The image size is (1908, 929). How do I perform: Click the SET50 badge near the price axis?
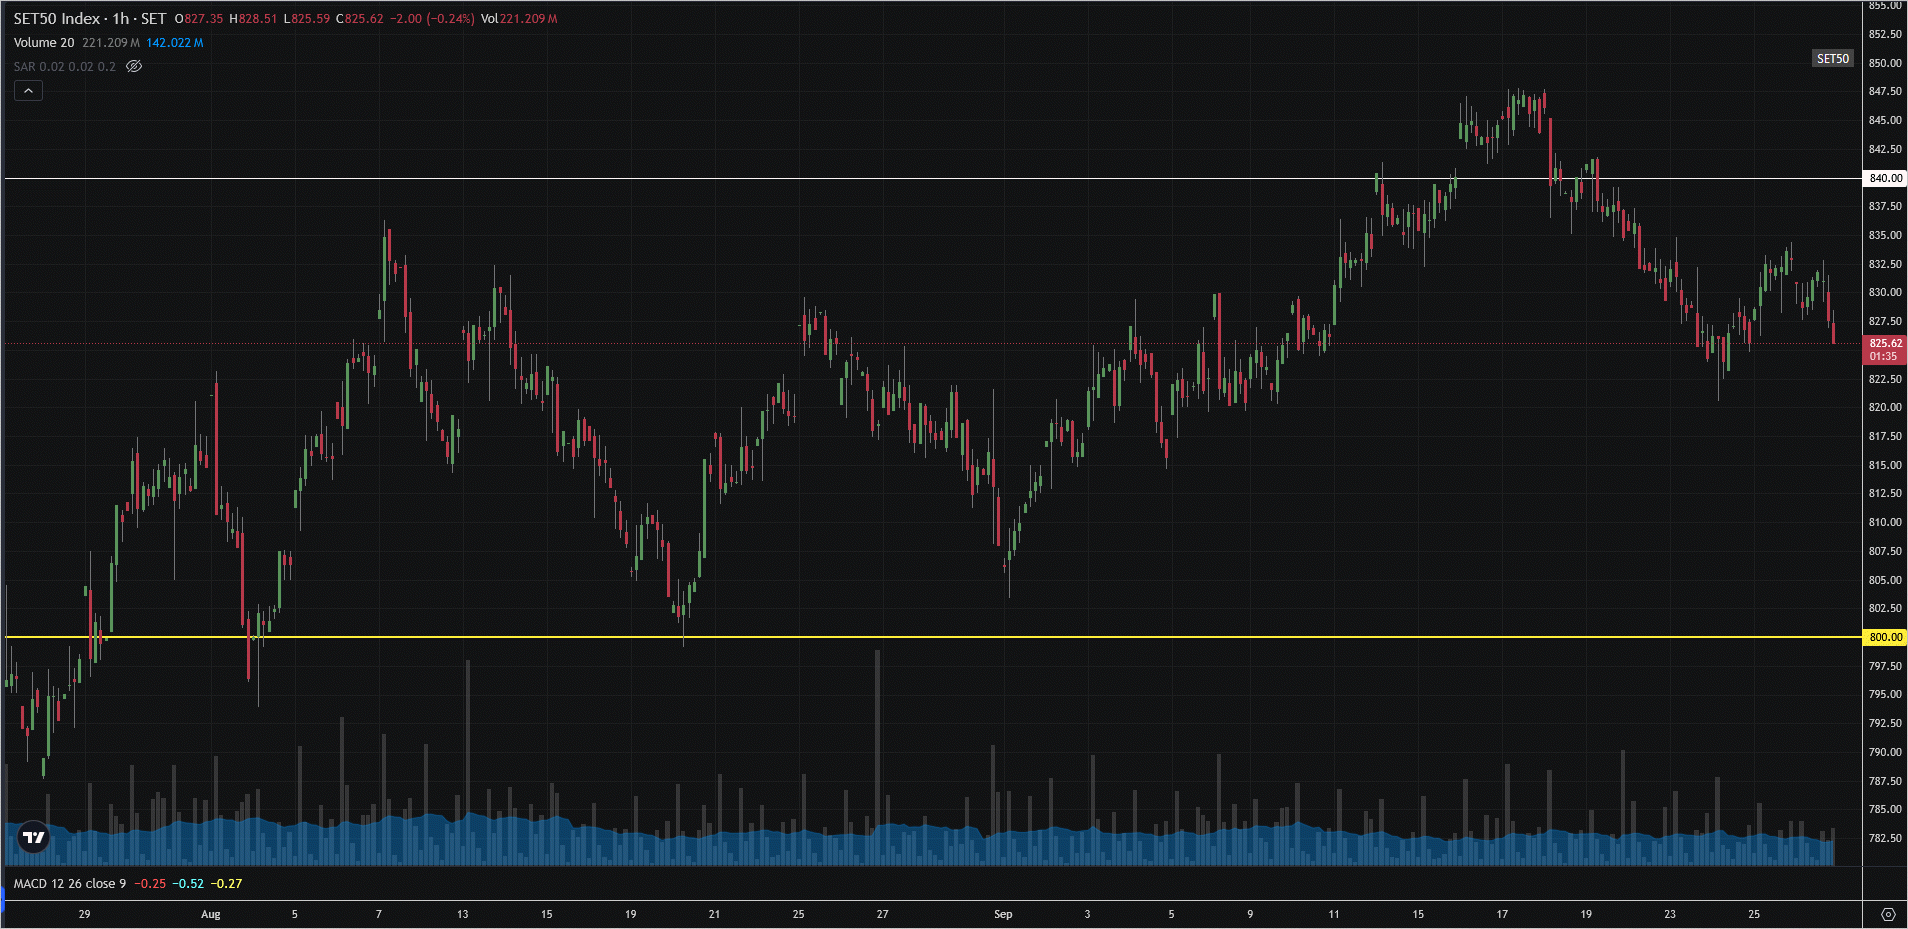coord(1832,59)
